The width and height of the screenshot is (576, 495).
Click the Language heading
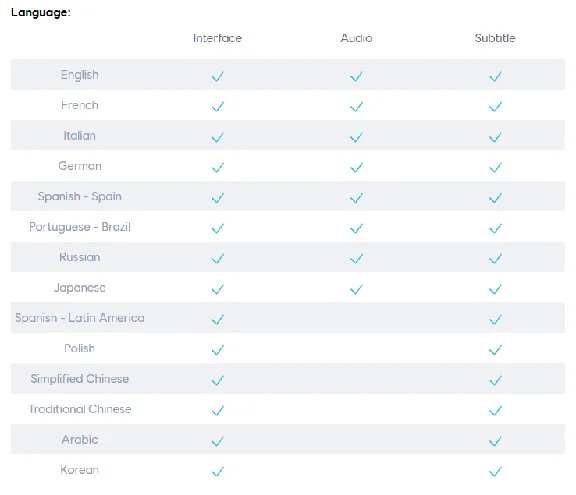[x=41, y=12]
